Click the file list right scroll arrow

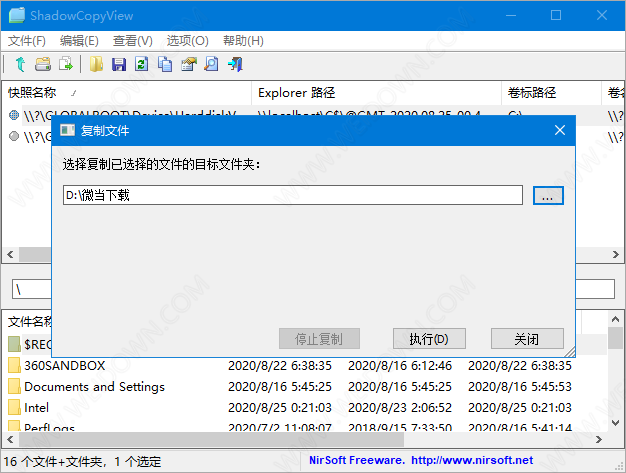click(x=598, y=439)
